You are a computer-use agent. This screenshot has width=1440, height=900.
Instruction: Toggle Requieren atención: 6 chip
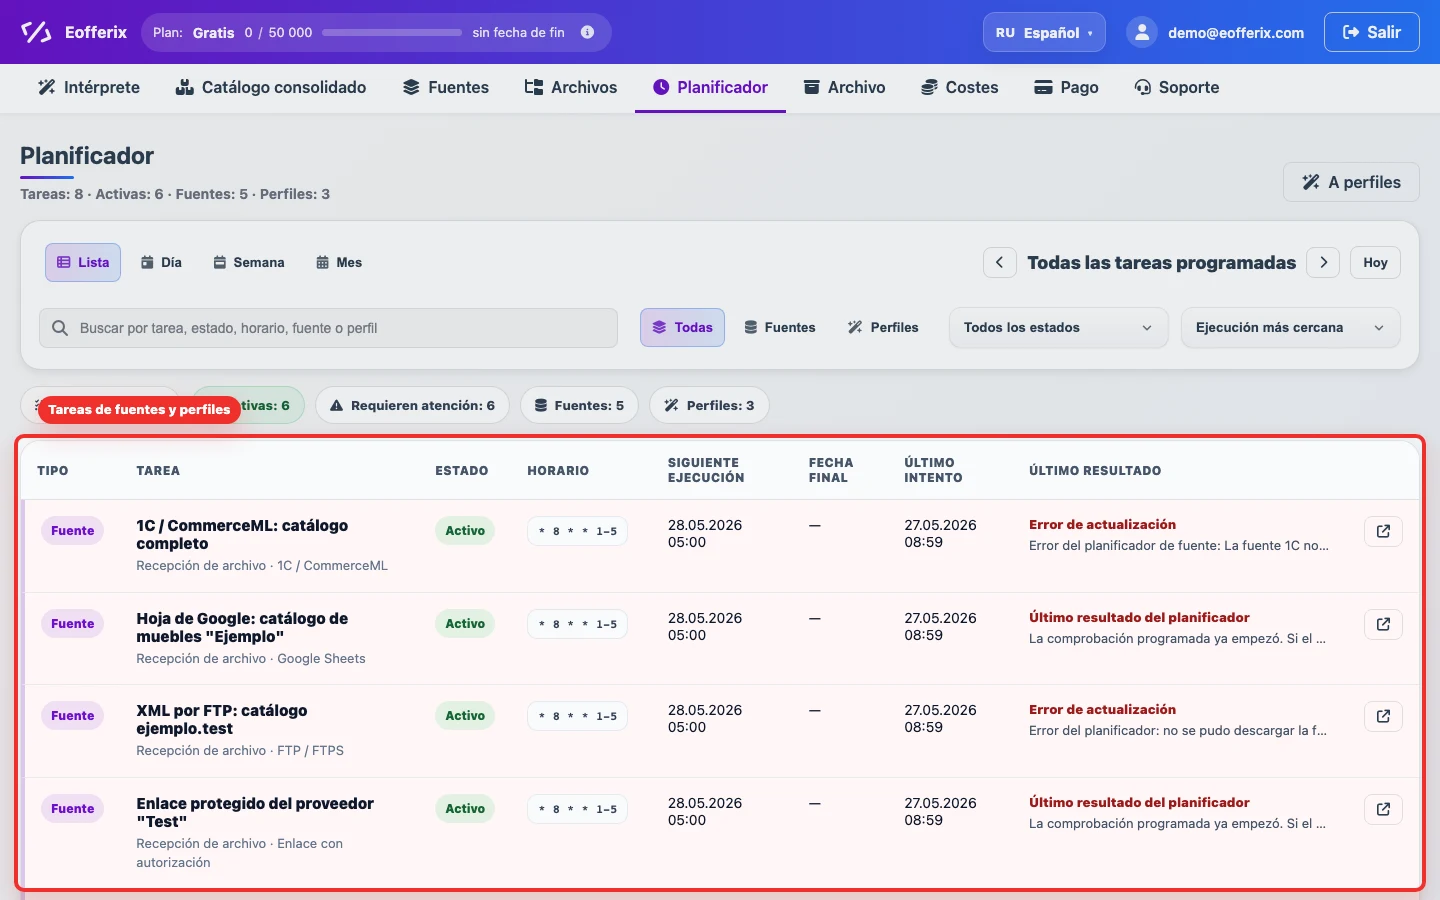click(412, 405)
